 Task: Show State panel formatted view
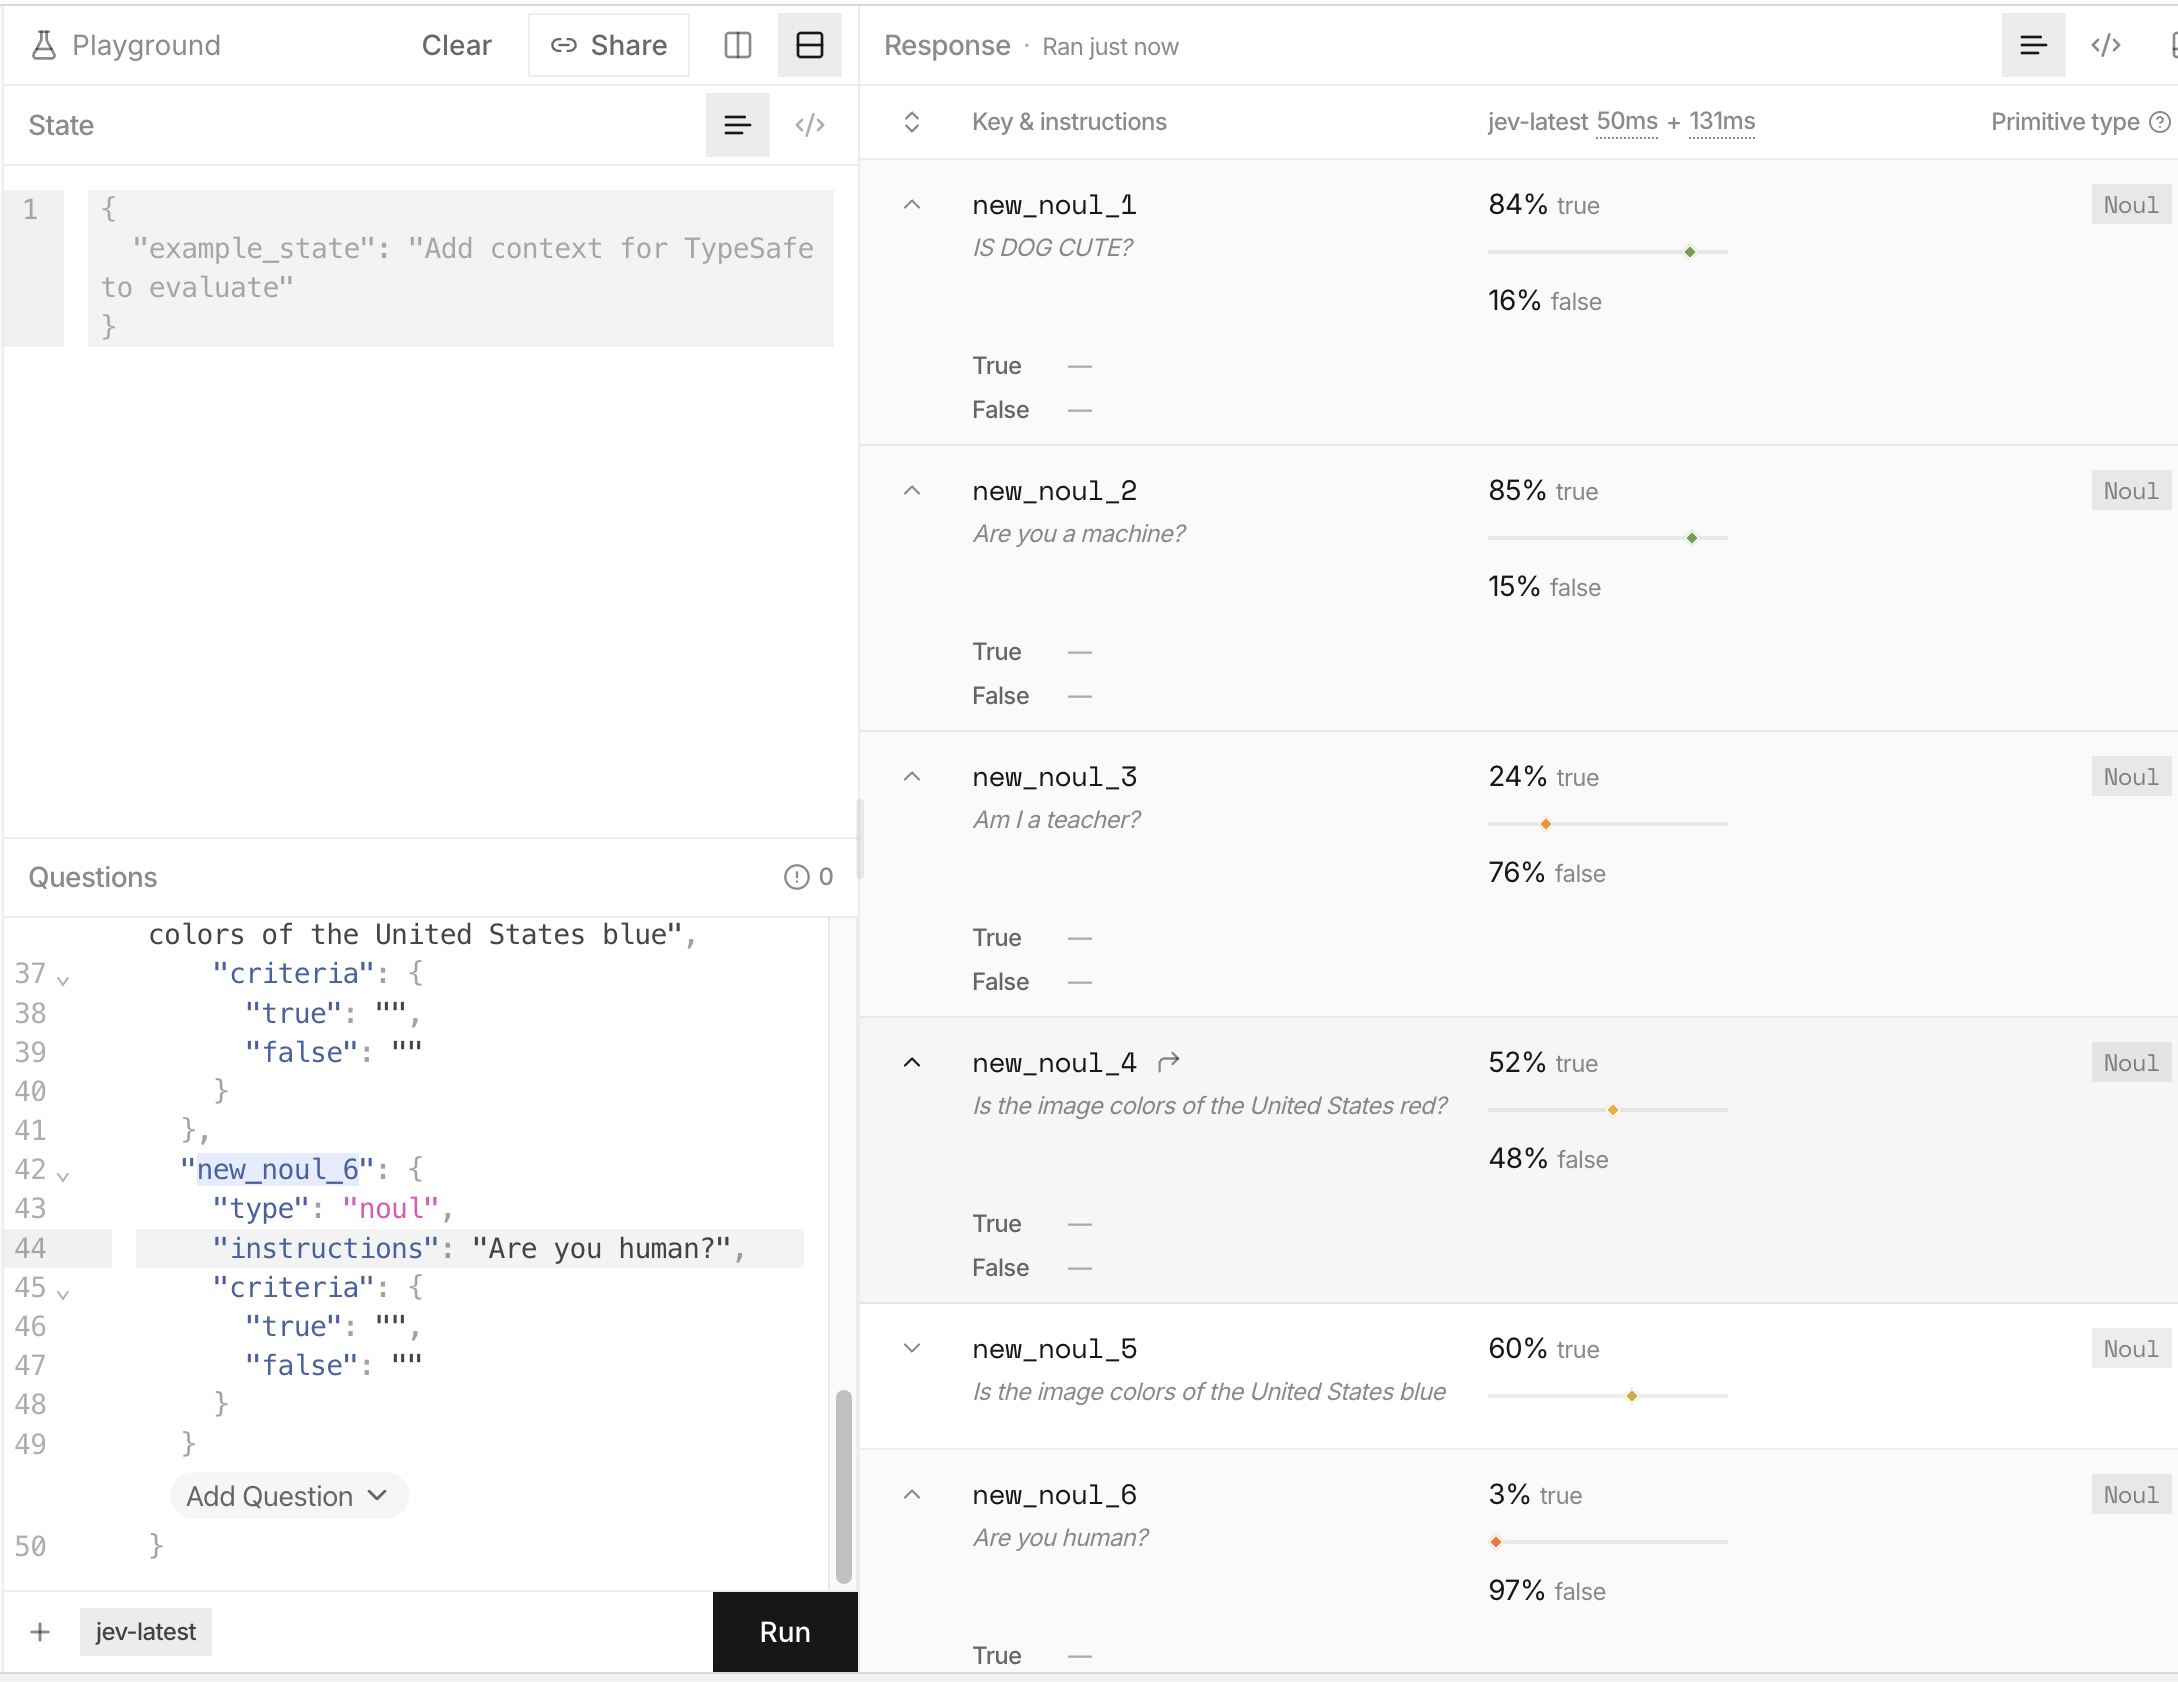[x=738, y=125]
